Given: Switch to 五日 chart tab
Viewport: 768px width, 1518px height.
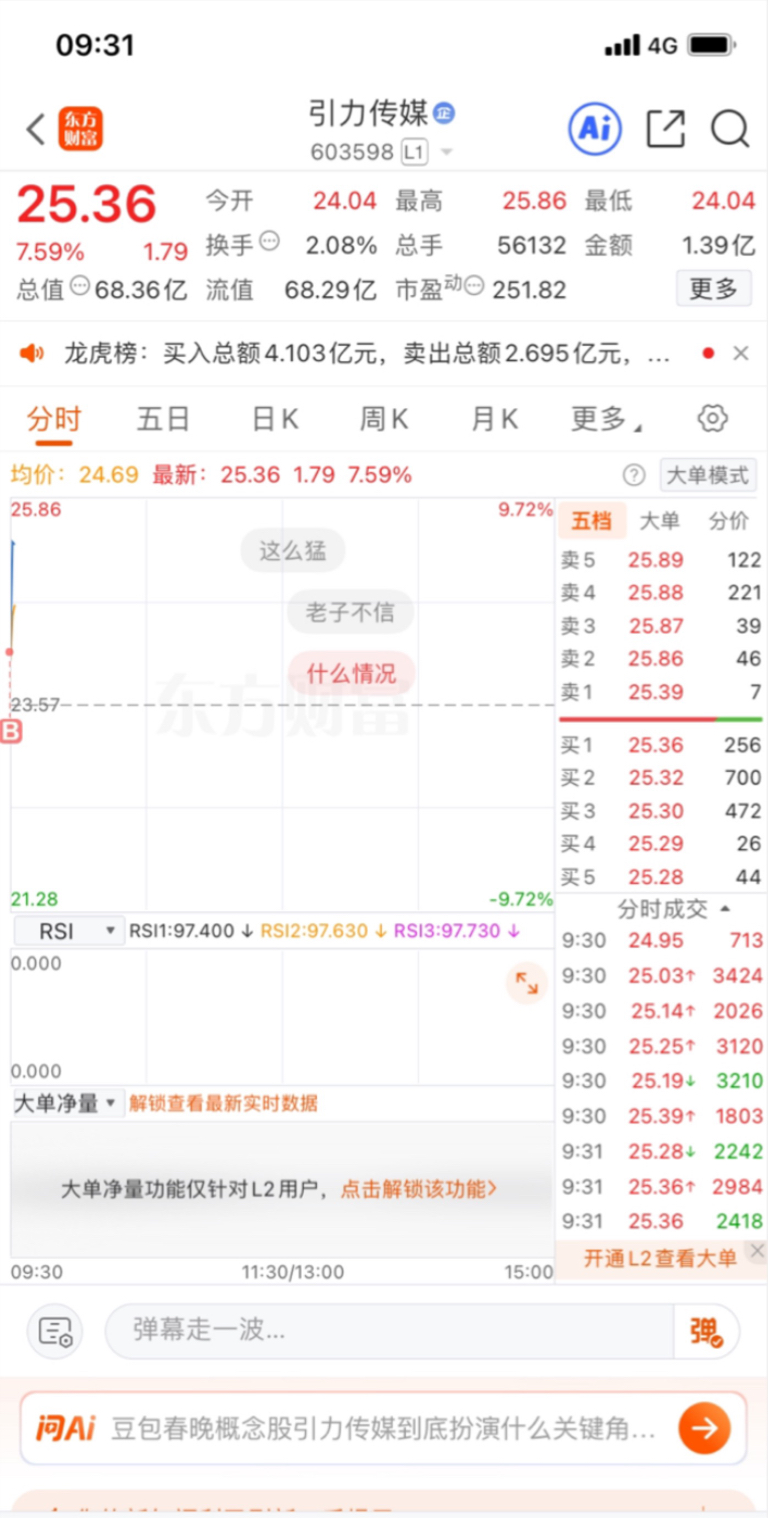Looking at the screenshot, I should [x=163, y=419].
